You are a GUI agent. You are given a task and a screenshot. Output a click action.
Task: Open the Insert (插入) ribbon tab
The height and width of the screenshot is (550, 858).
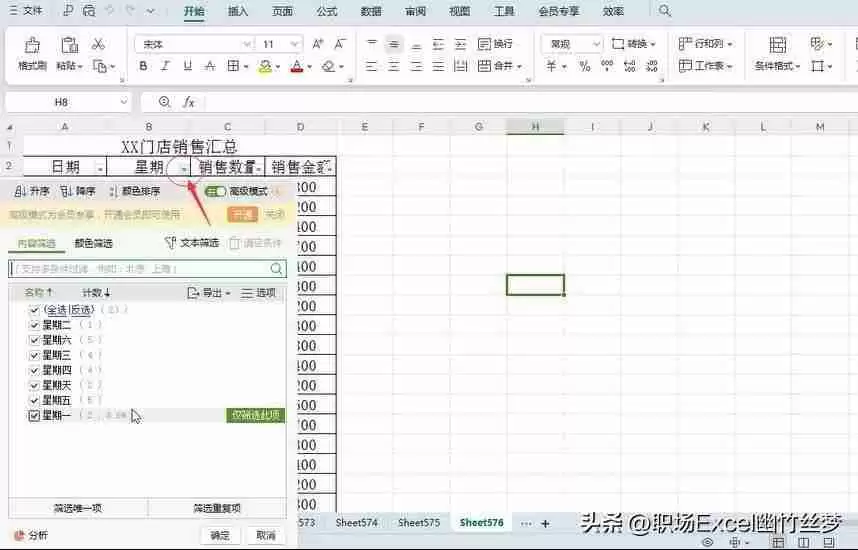pos(237,11)
